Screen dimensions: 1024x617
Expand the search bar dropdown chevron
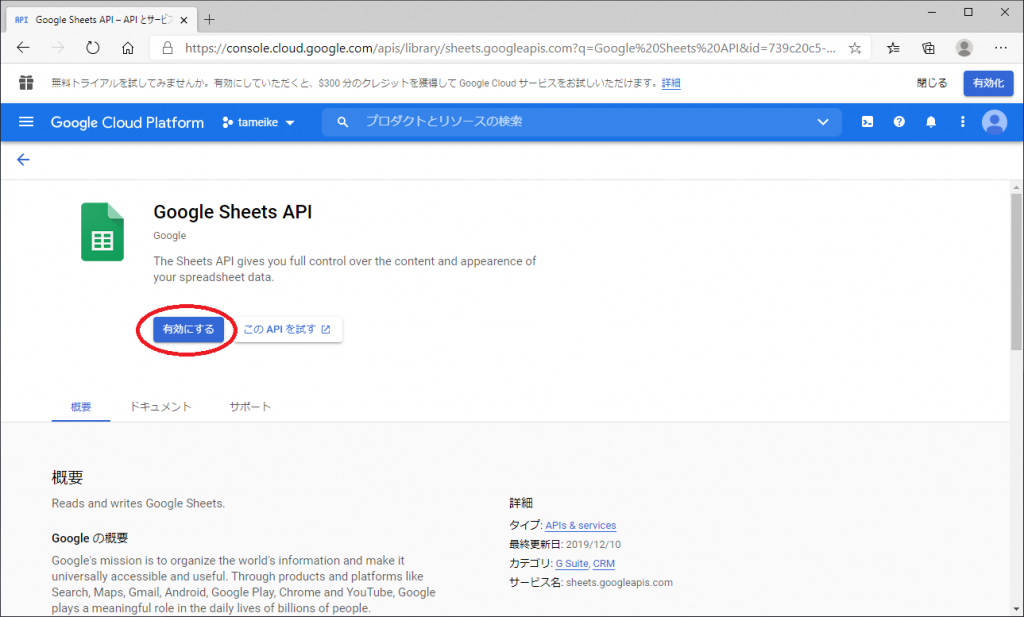point(822,122)
